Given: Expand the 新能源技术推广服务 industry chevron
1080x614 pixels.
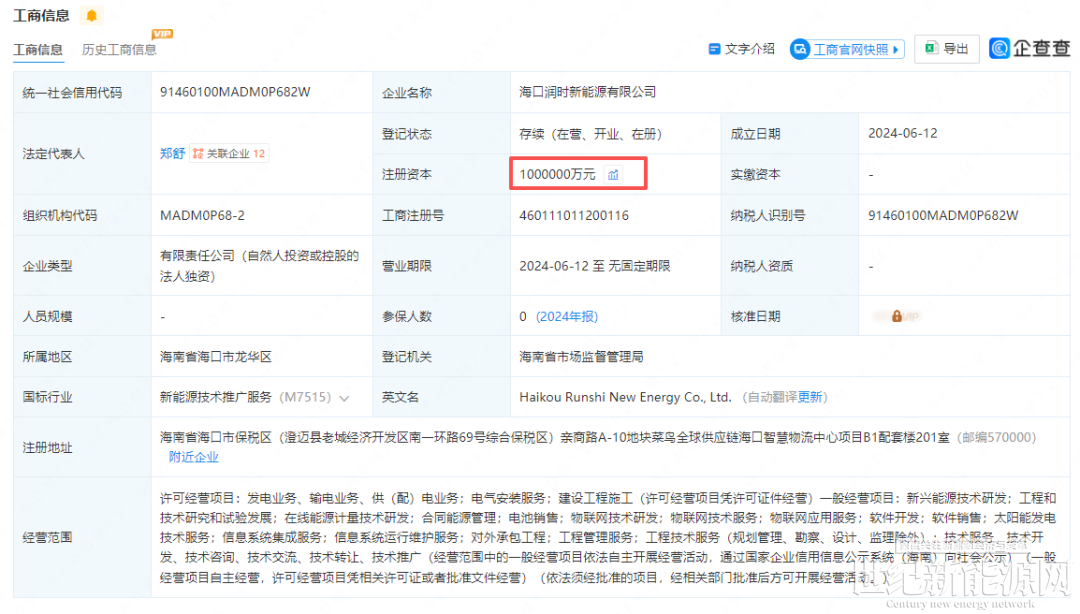Looking at the screenshot, I should (344, 398).
